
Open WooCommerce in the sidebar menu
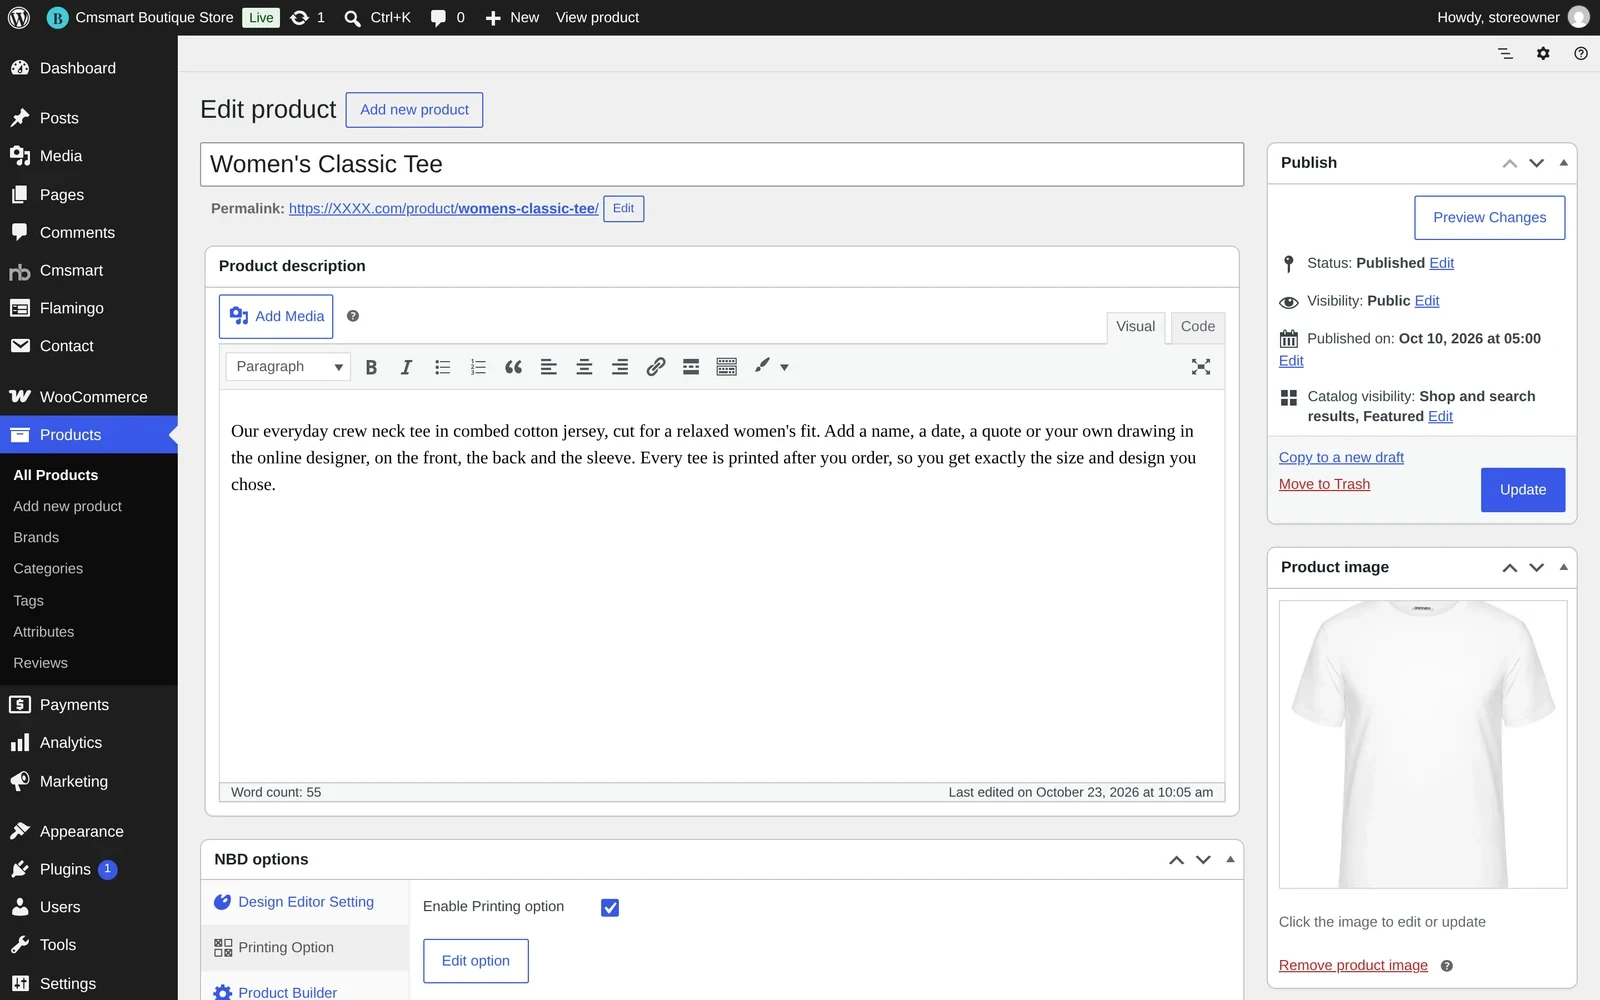pyautogui.click(x=89, y=397)
